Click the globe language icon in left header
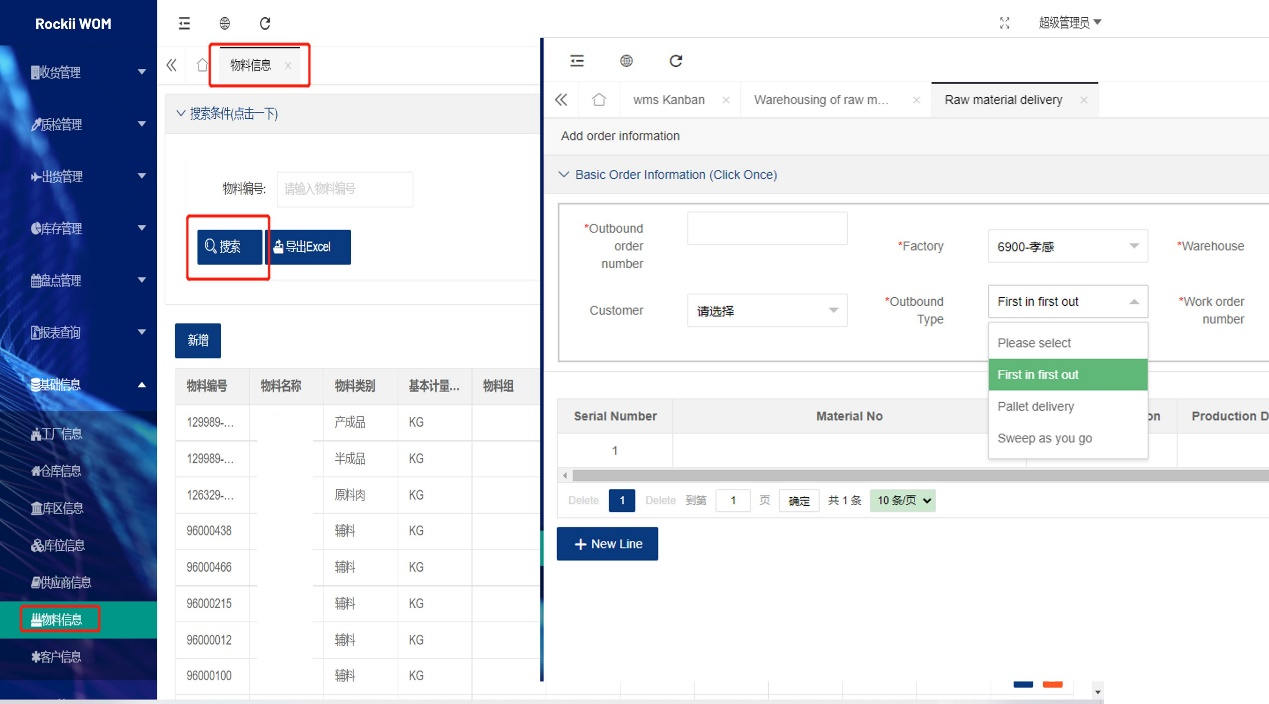 225,23
